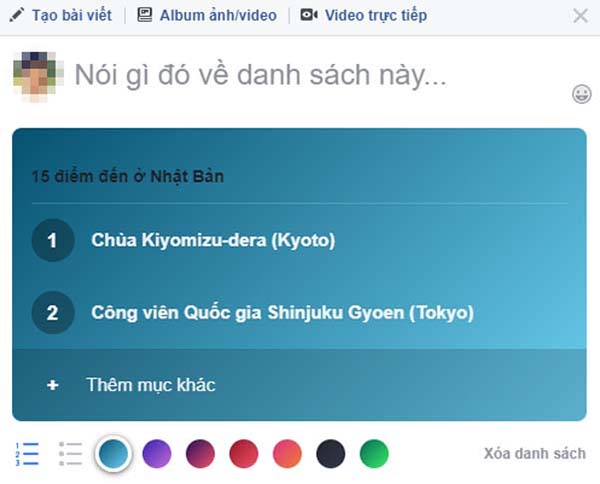This screenshot has width=600, height=484.
Task: Choose the purple background swatch
Action: point(157,454)
